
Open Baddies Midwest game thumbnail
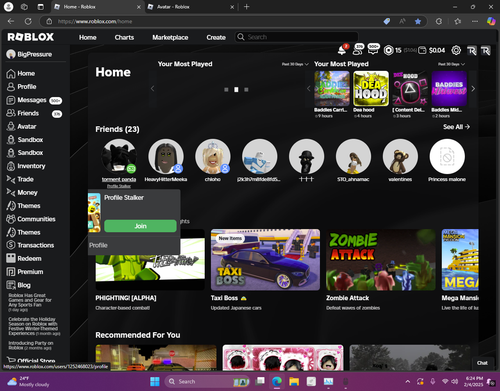tap(449, 88)
